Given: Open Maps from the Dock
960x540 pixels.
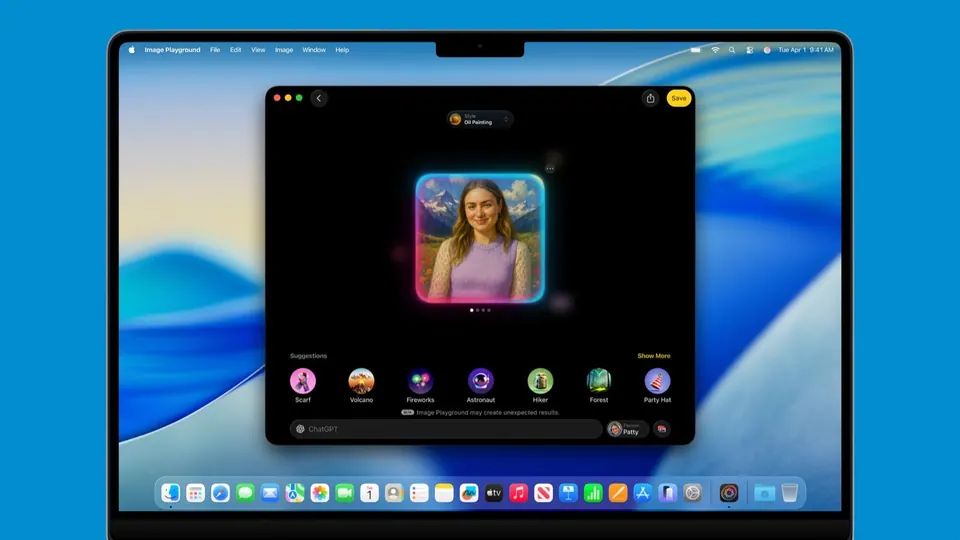Looking at the screenshot, I should tap(295, 493).
